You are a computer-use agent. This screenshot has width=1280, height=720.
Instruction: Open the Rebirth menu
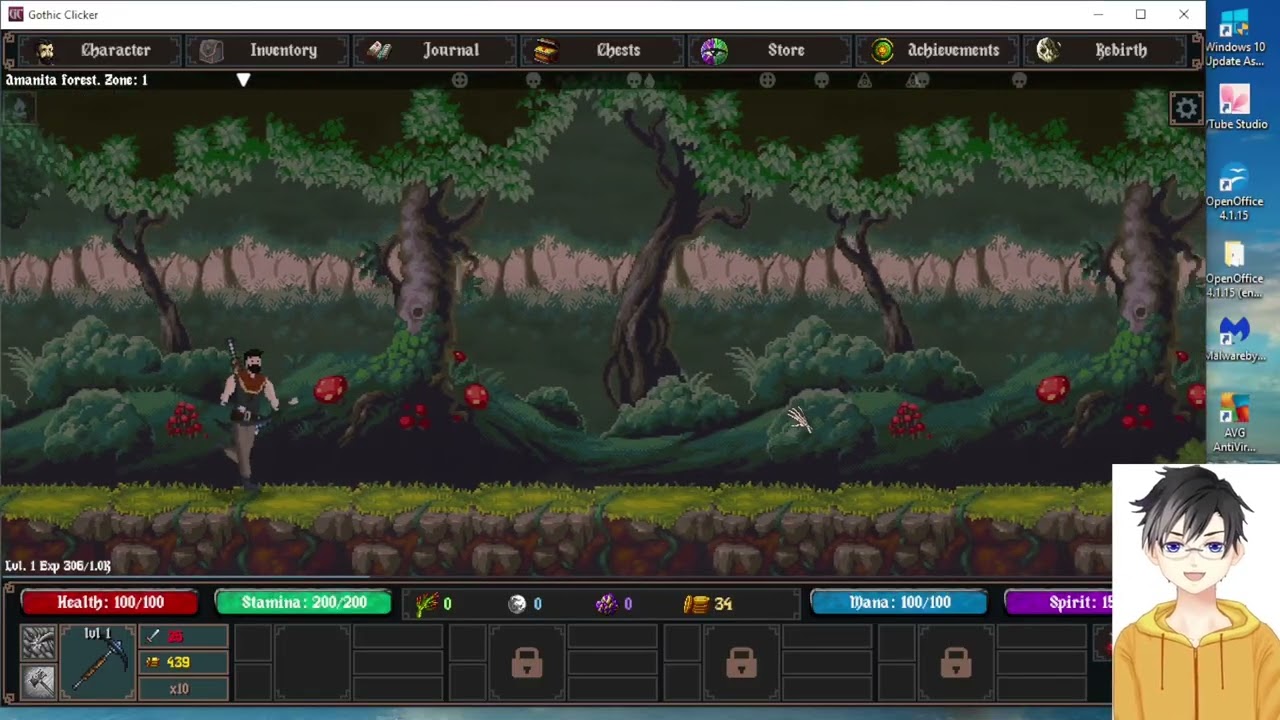(x=1104, y=50)
